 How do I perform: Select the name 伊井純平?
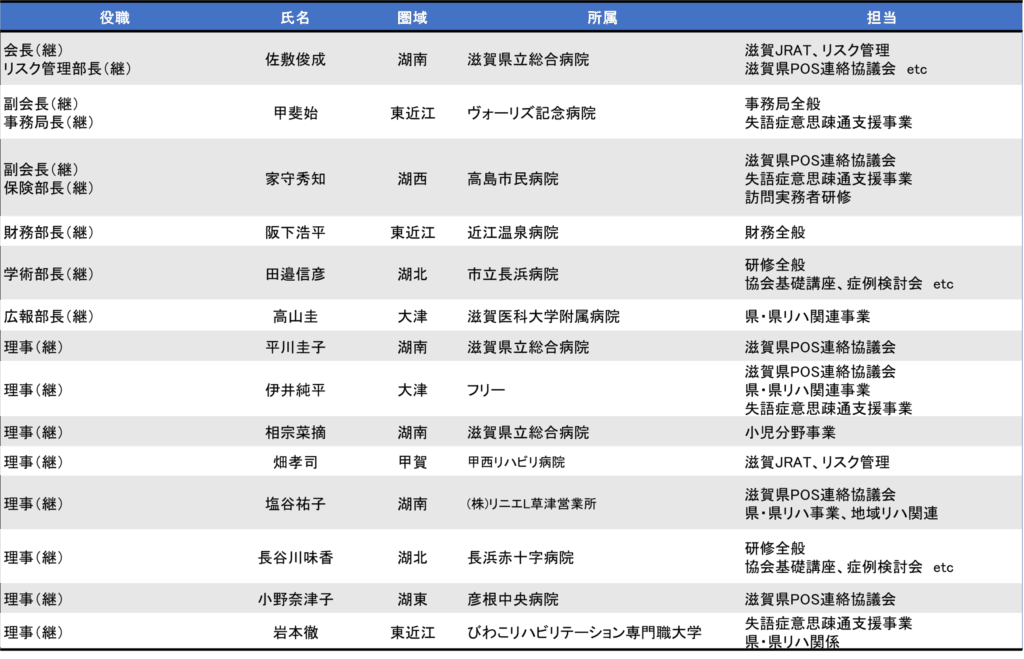coord(295,390)
